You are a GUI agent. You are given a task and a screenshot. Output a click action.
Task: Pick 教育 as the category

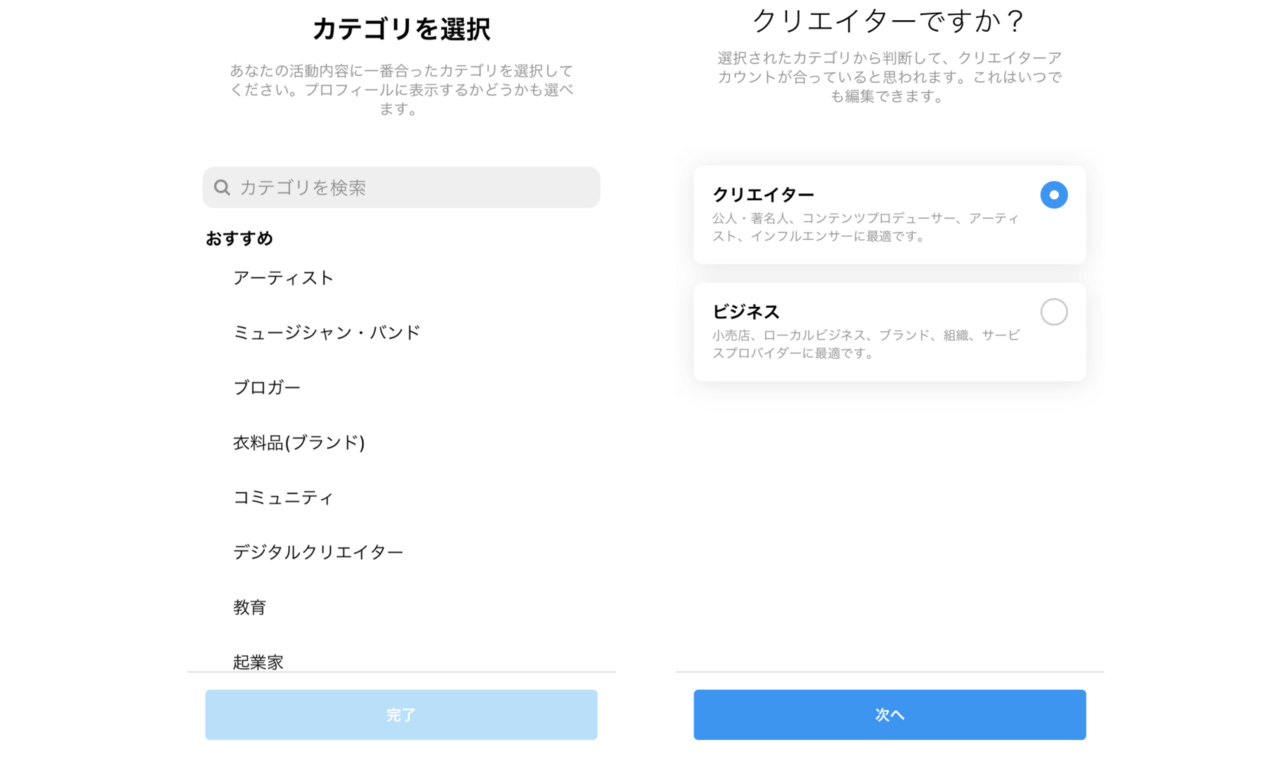[249, 608]
